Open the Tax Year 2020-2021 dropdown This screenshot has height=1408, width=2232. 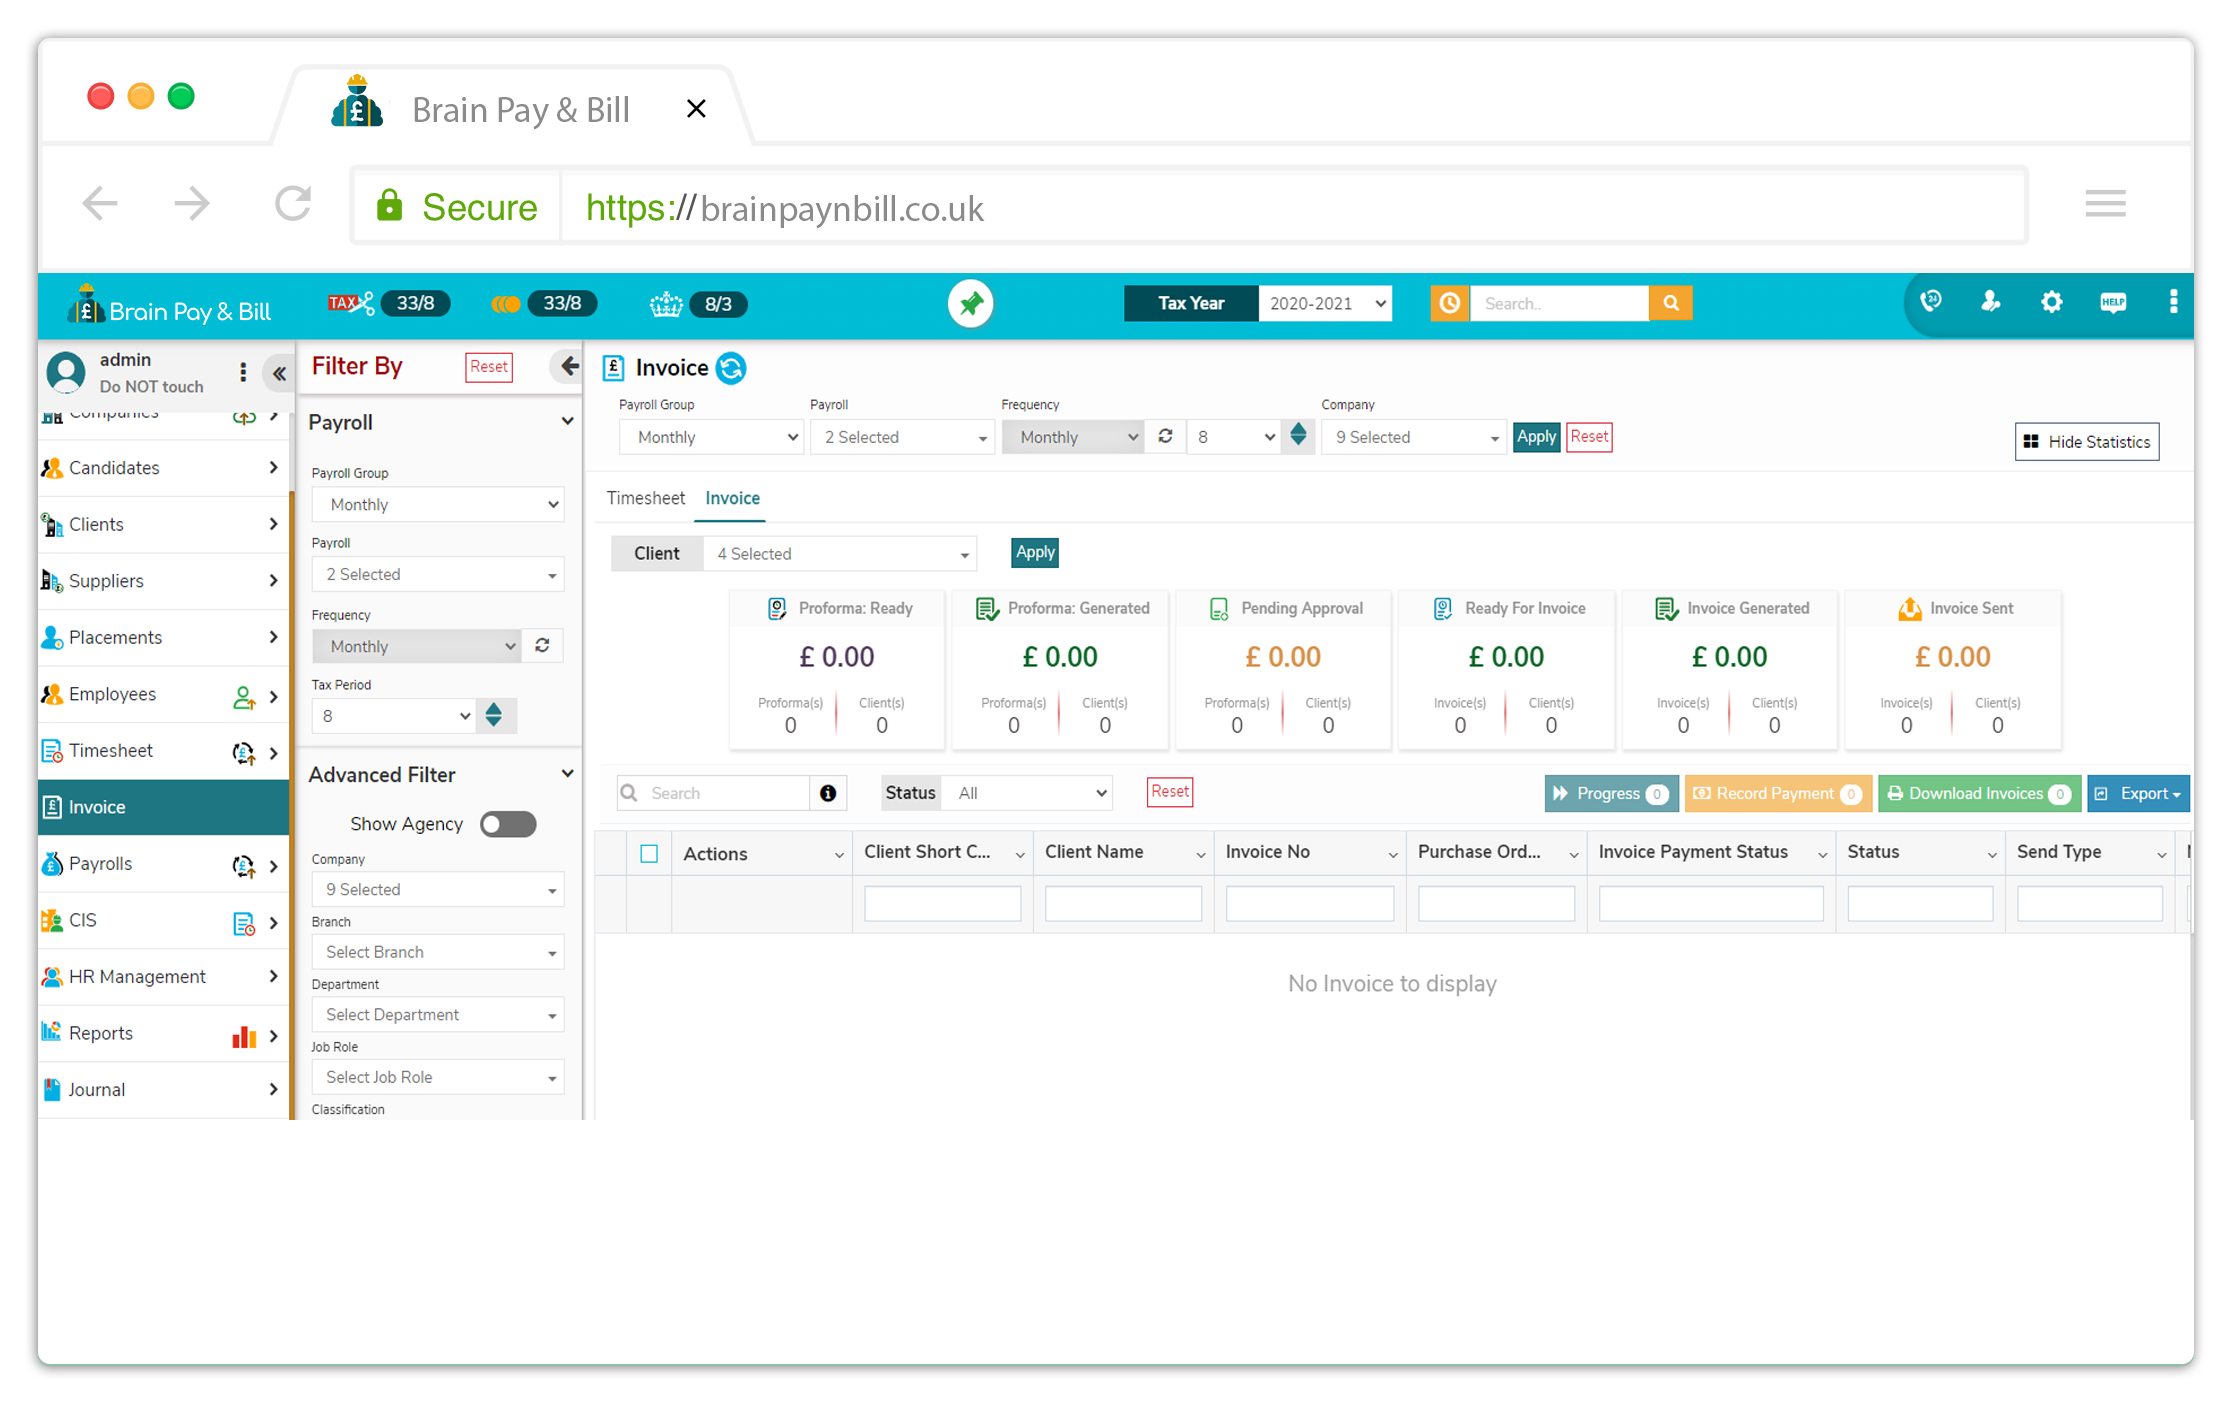[x=1325, y=303]
